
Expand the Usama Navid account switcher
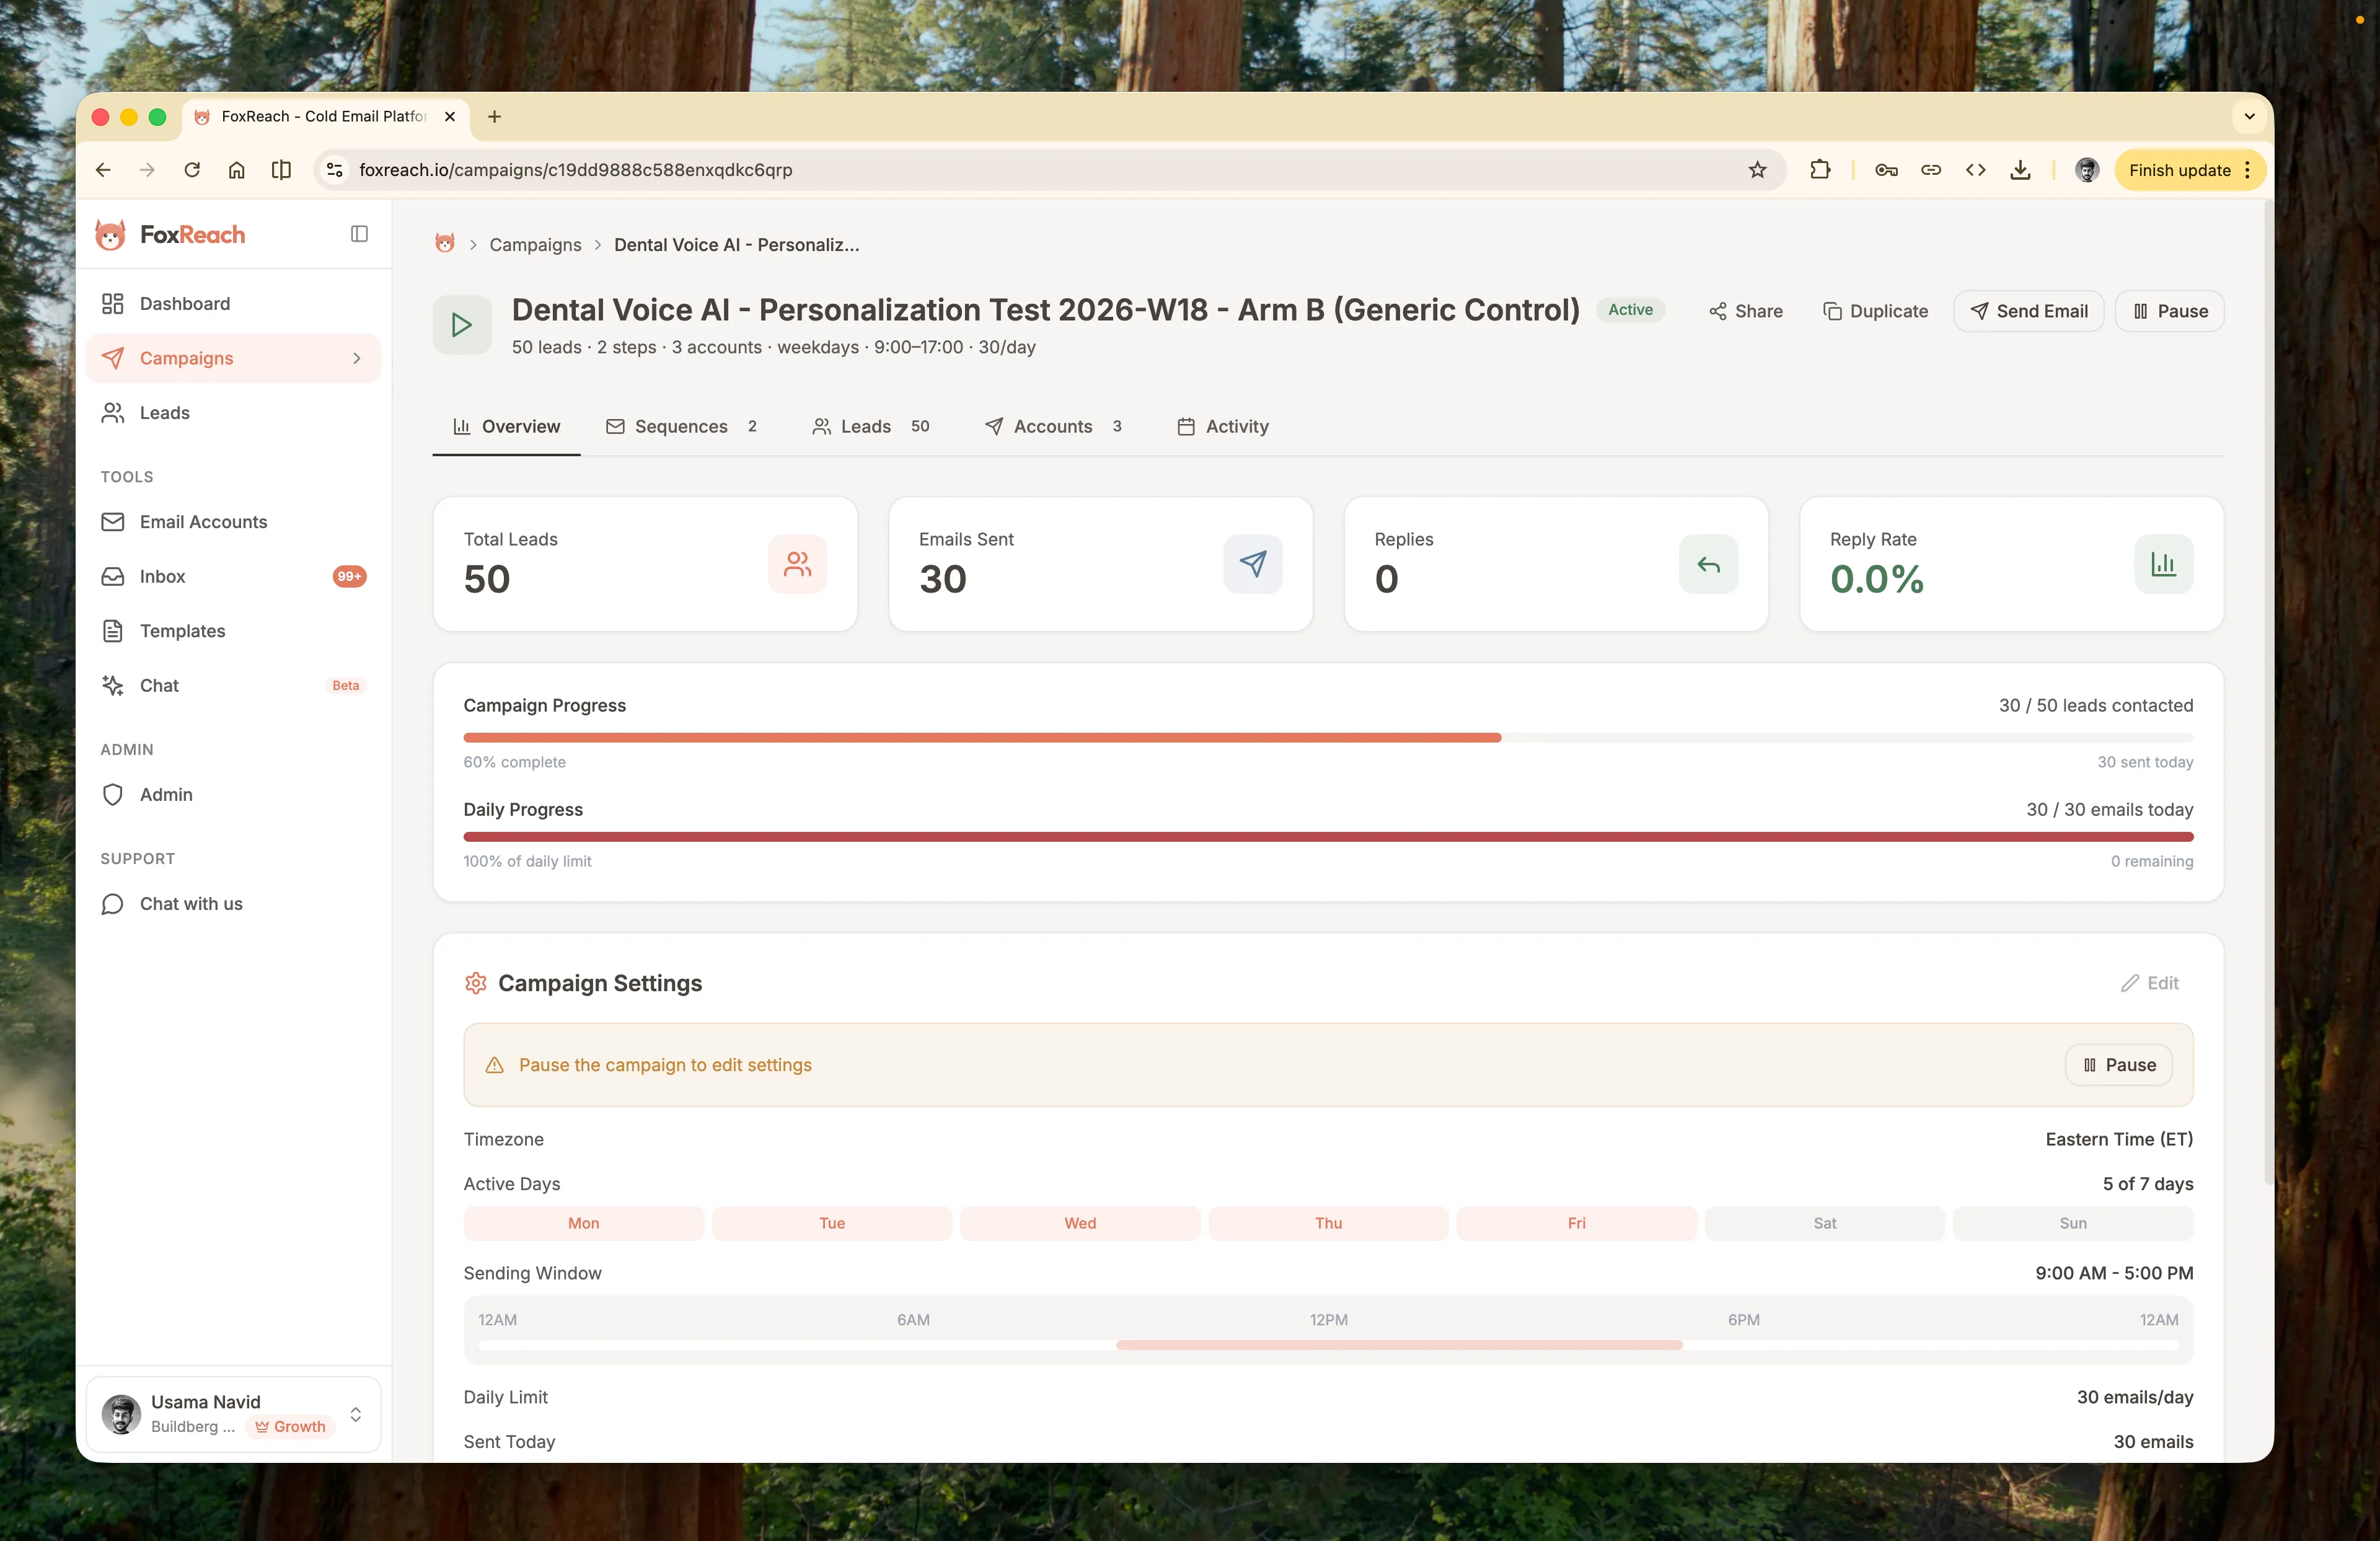pos(234,1414)
